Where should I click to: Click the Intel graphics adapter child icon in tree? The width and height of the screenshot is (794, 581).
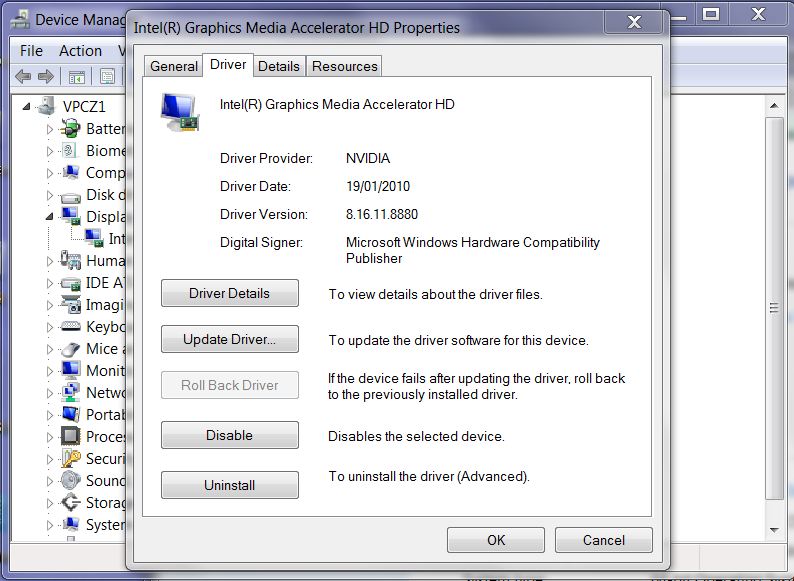tap(94, 238)
